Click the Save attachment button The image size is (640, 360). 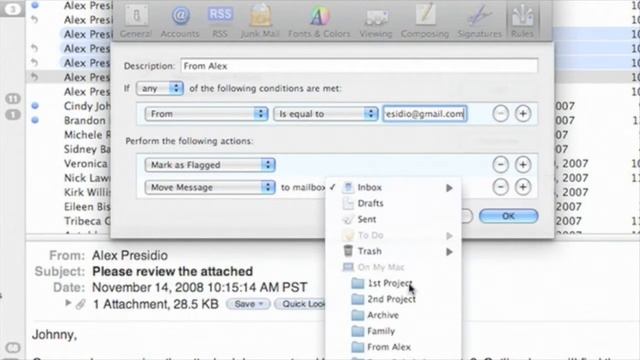tap(248, 304)
